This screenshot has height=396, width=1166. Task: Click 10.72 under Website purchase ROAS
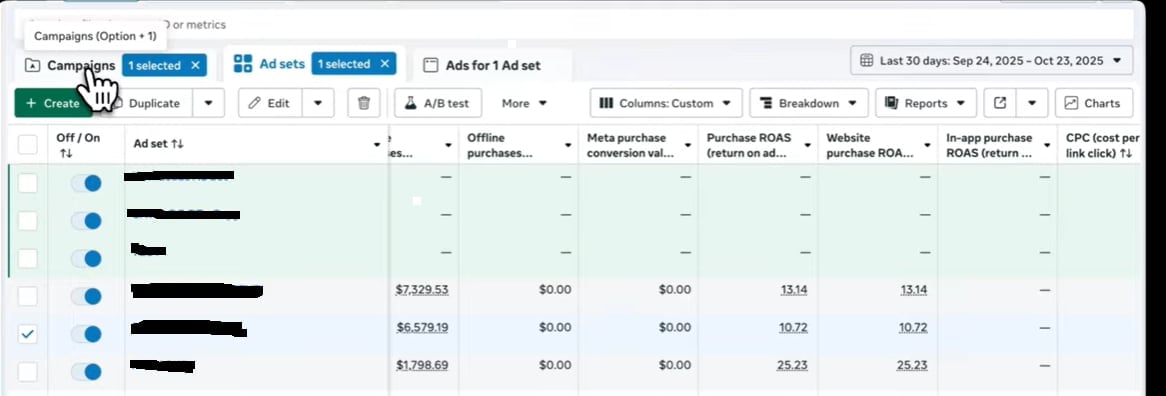pos(913,327)
